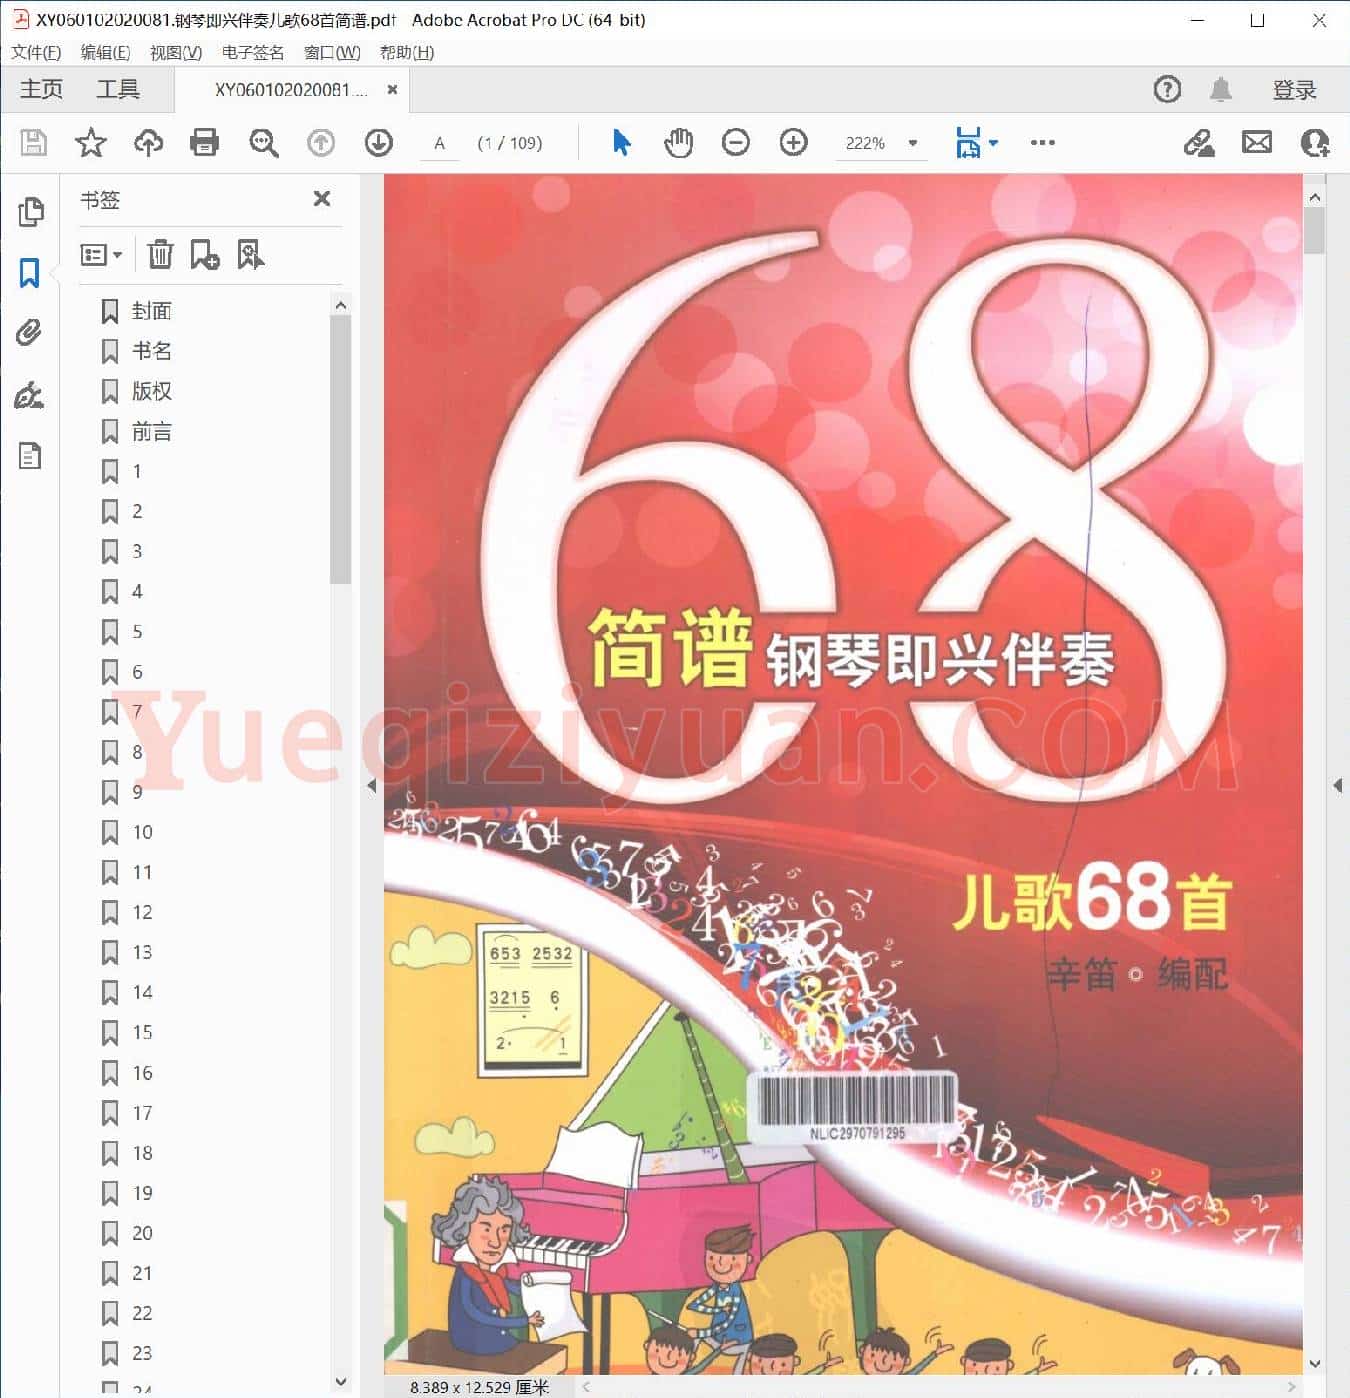Go to the 主页 tab

click(x=41, y=90)
